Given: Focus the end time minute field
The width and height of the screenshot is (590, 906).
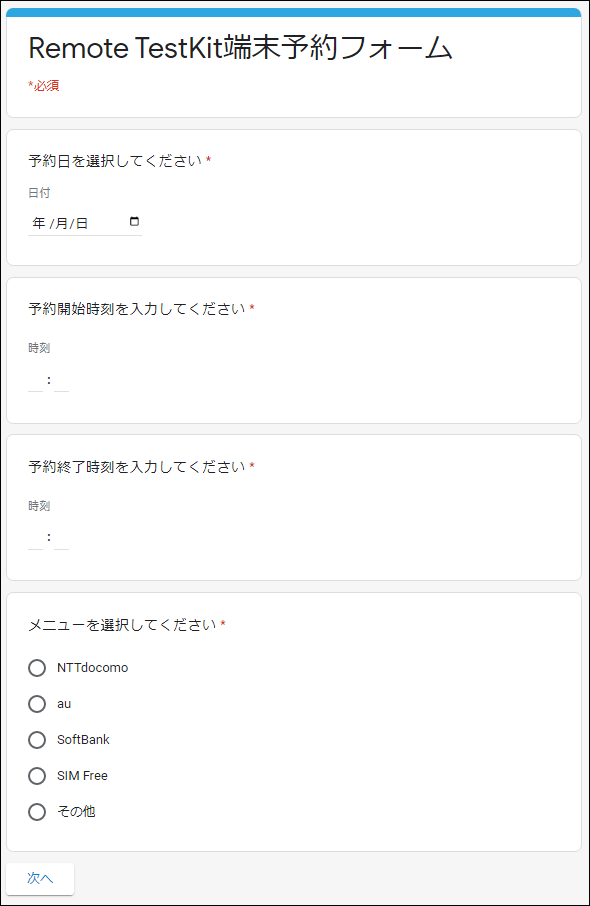Looking at the screenshot, I should point(61,539).
